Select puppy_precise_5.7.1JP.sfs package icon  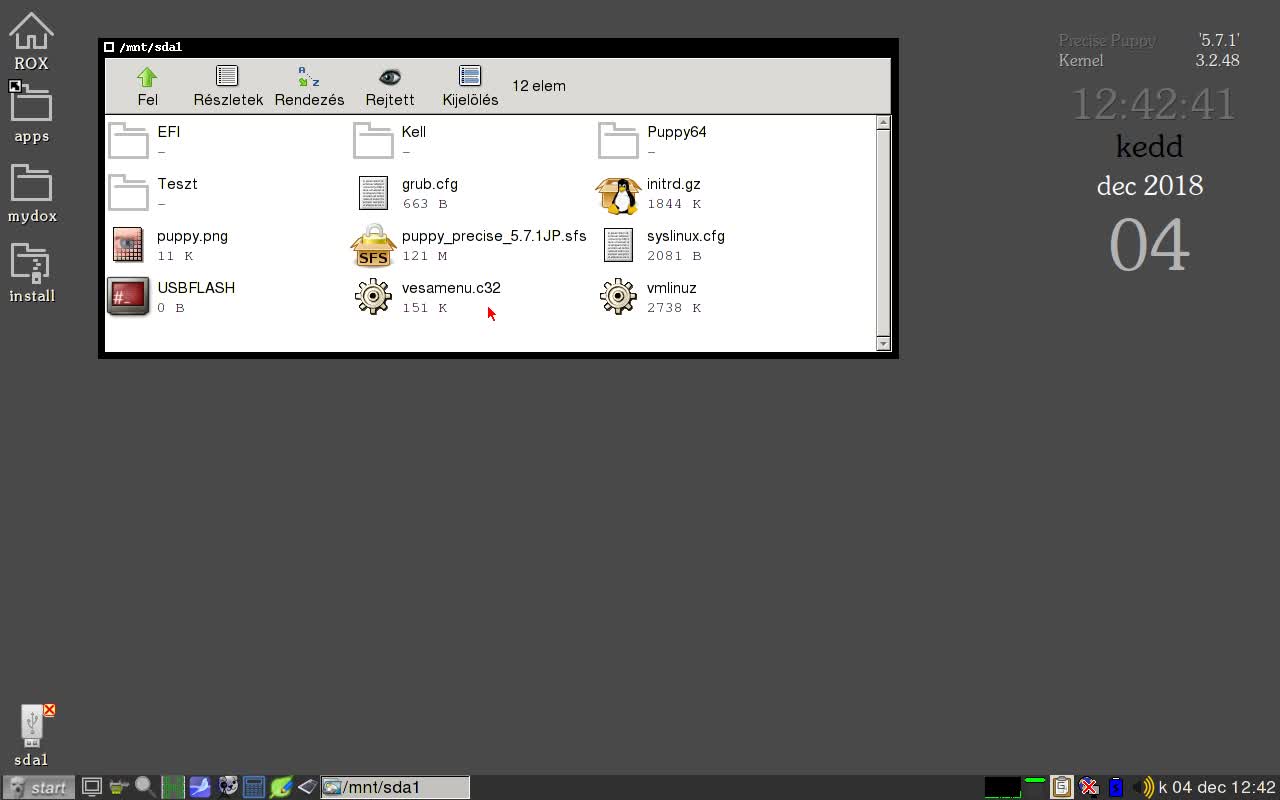pyautogui.click(x=373, y=246)
